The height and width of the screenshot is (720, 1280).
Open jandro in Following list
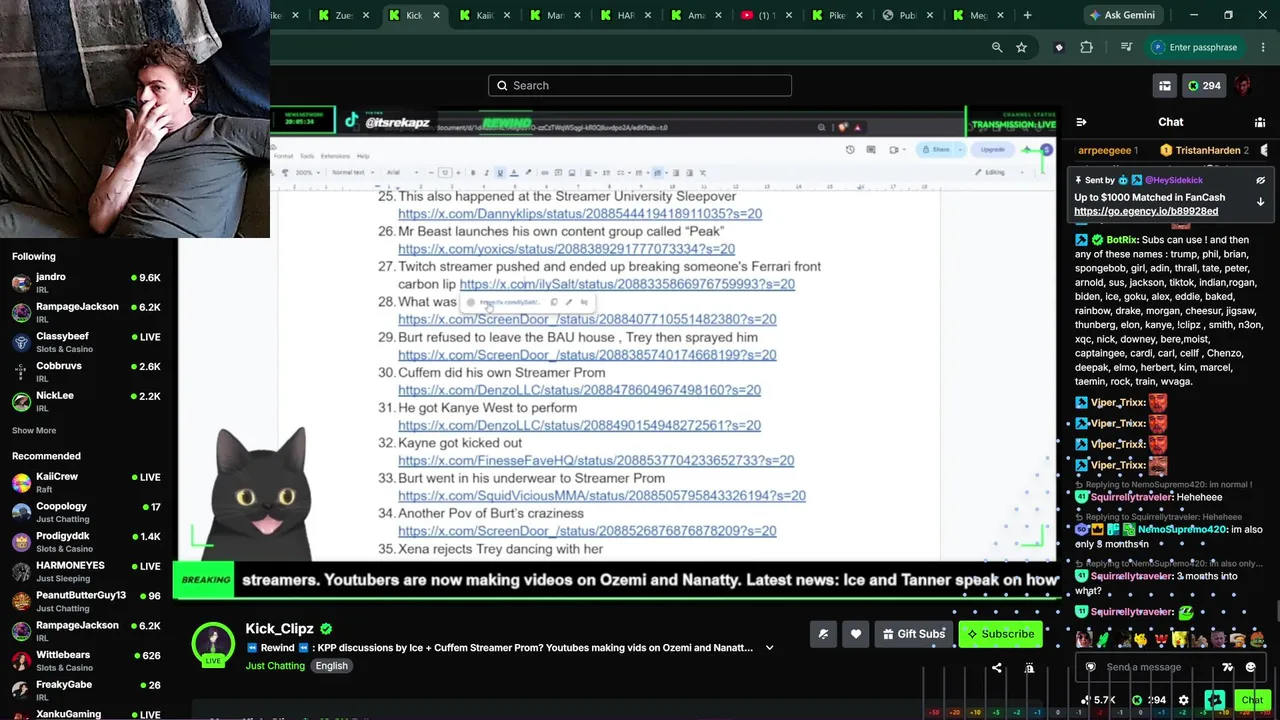pyautogui.click(x=86, y=283)
